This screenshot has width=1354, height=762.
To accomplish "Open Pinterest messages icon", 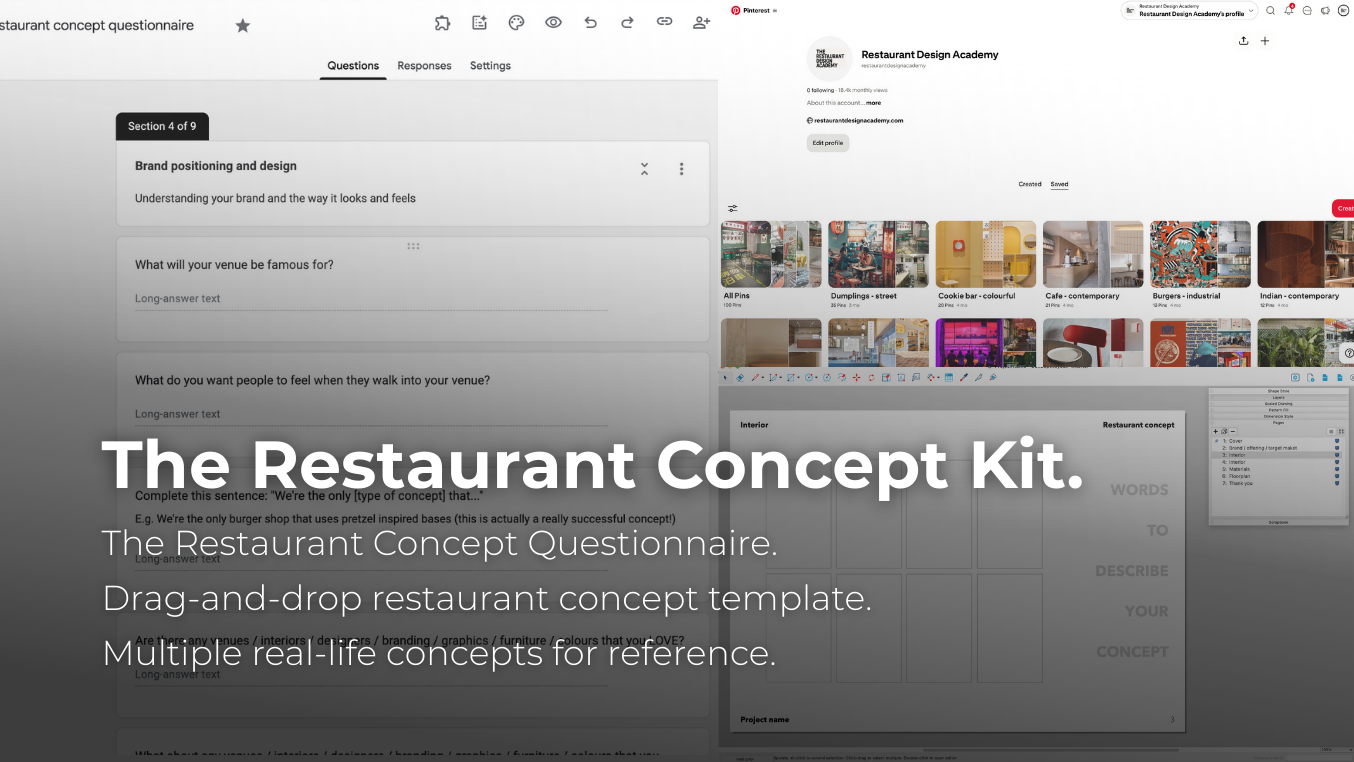I will (x=1307, y=10).
